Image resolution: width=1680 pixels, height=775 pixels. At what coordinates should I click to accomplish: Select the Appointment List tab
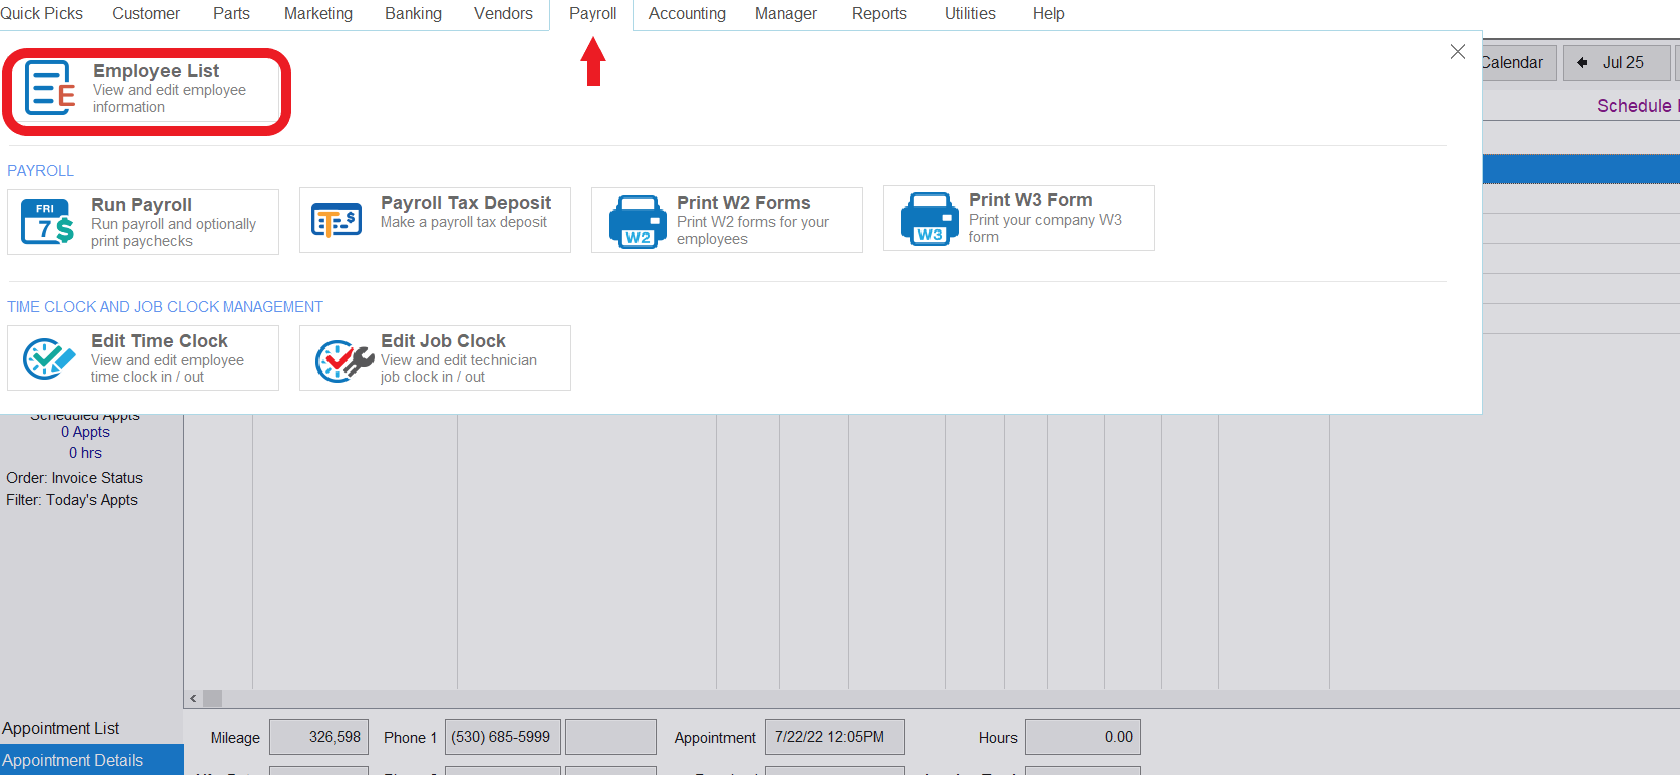(91, 728)
